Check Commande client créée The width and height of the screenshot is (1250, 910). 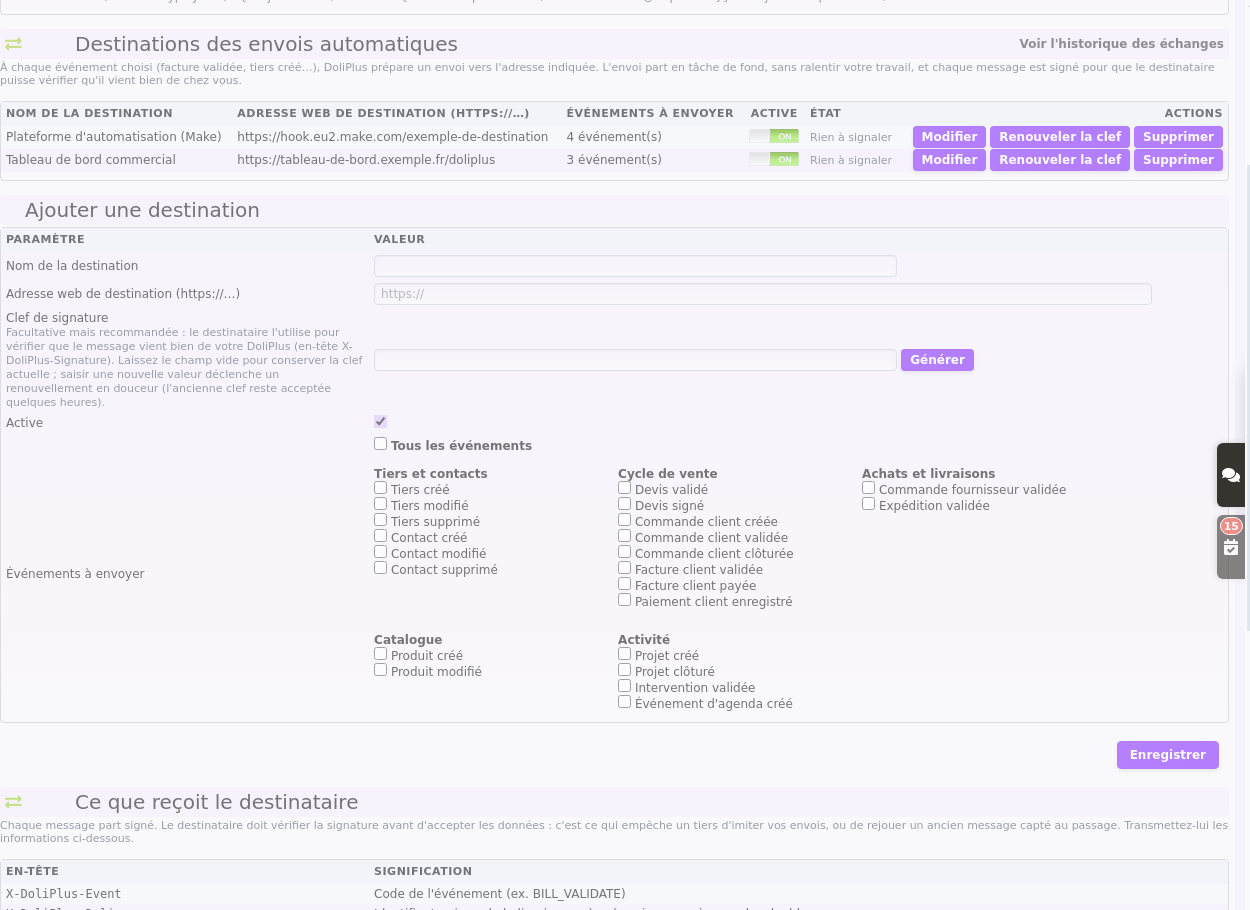pyautogui.click(x=624, y=520)
